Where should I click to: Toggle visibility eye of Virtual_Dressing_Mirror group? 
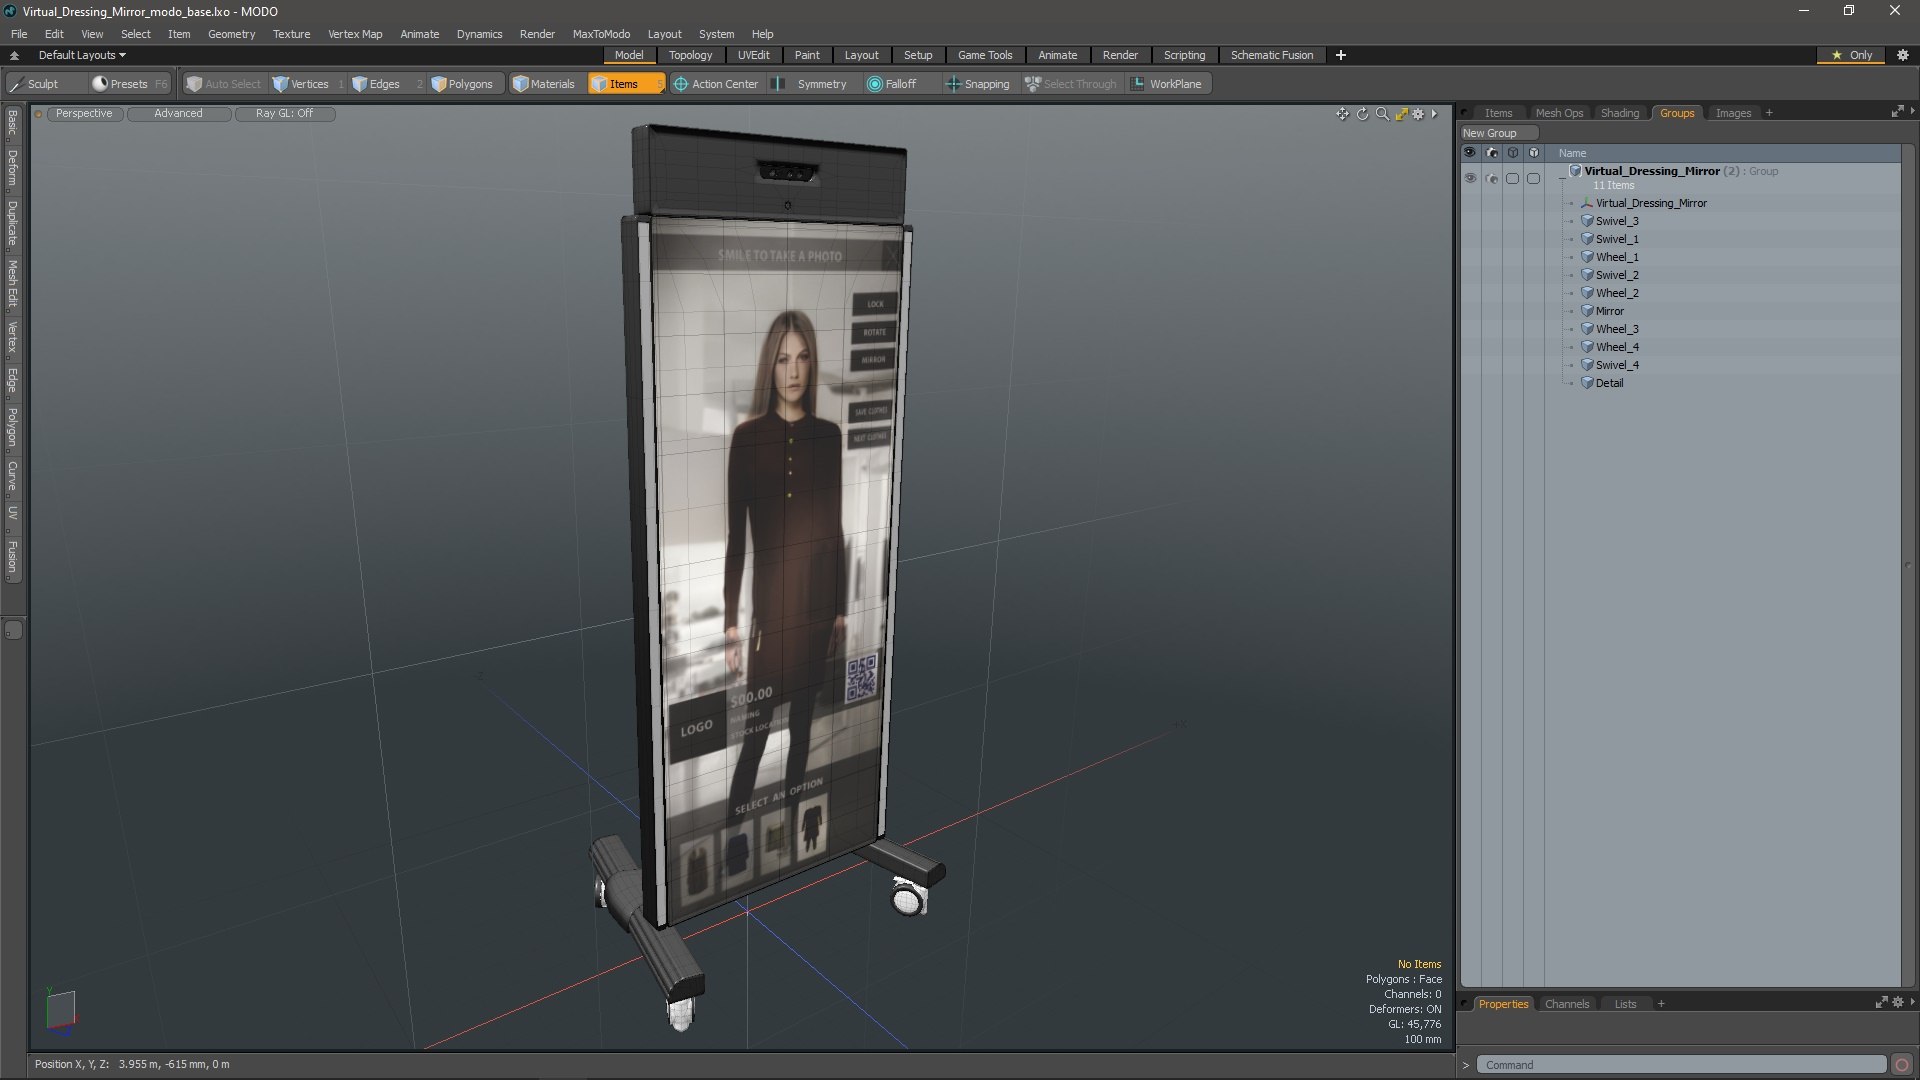(x=1469, y=178)
